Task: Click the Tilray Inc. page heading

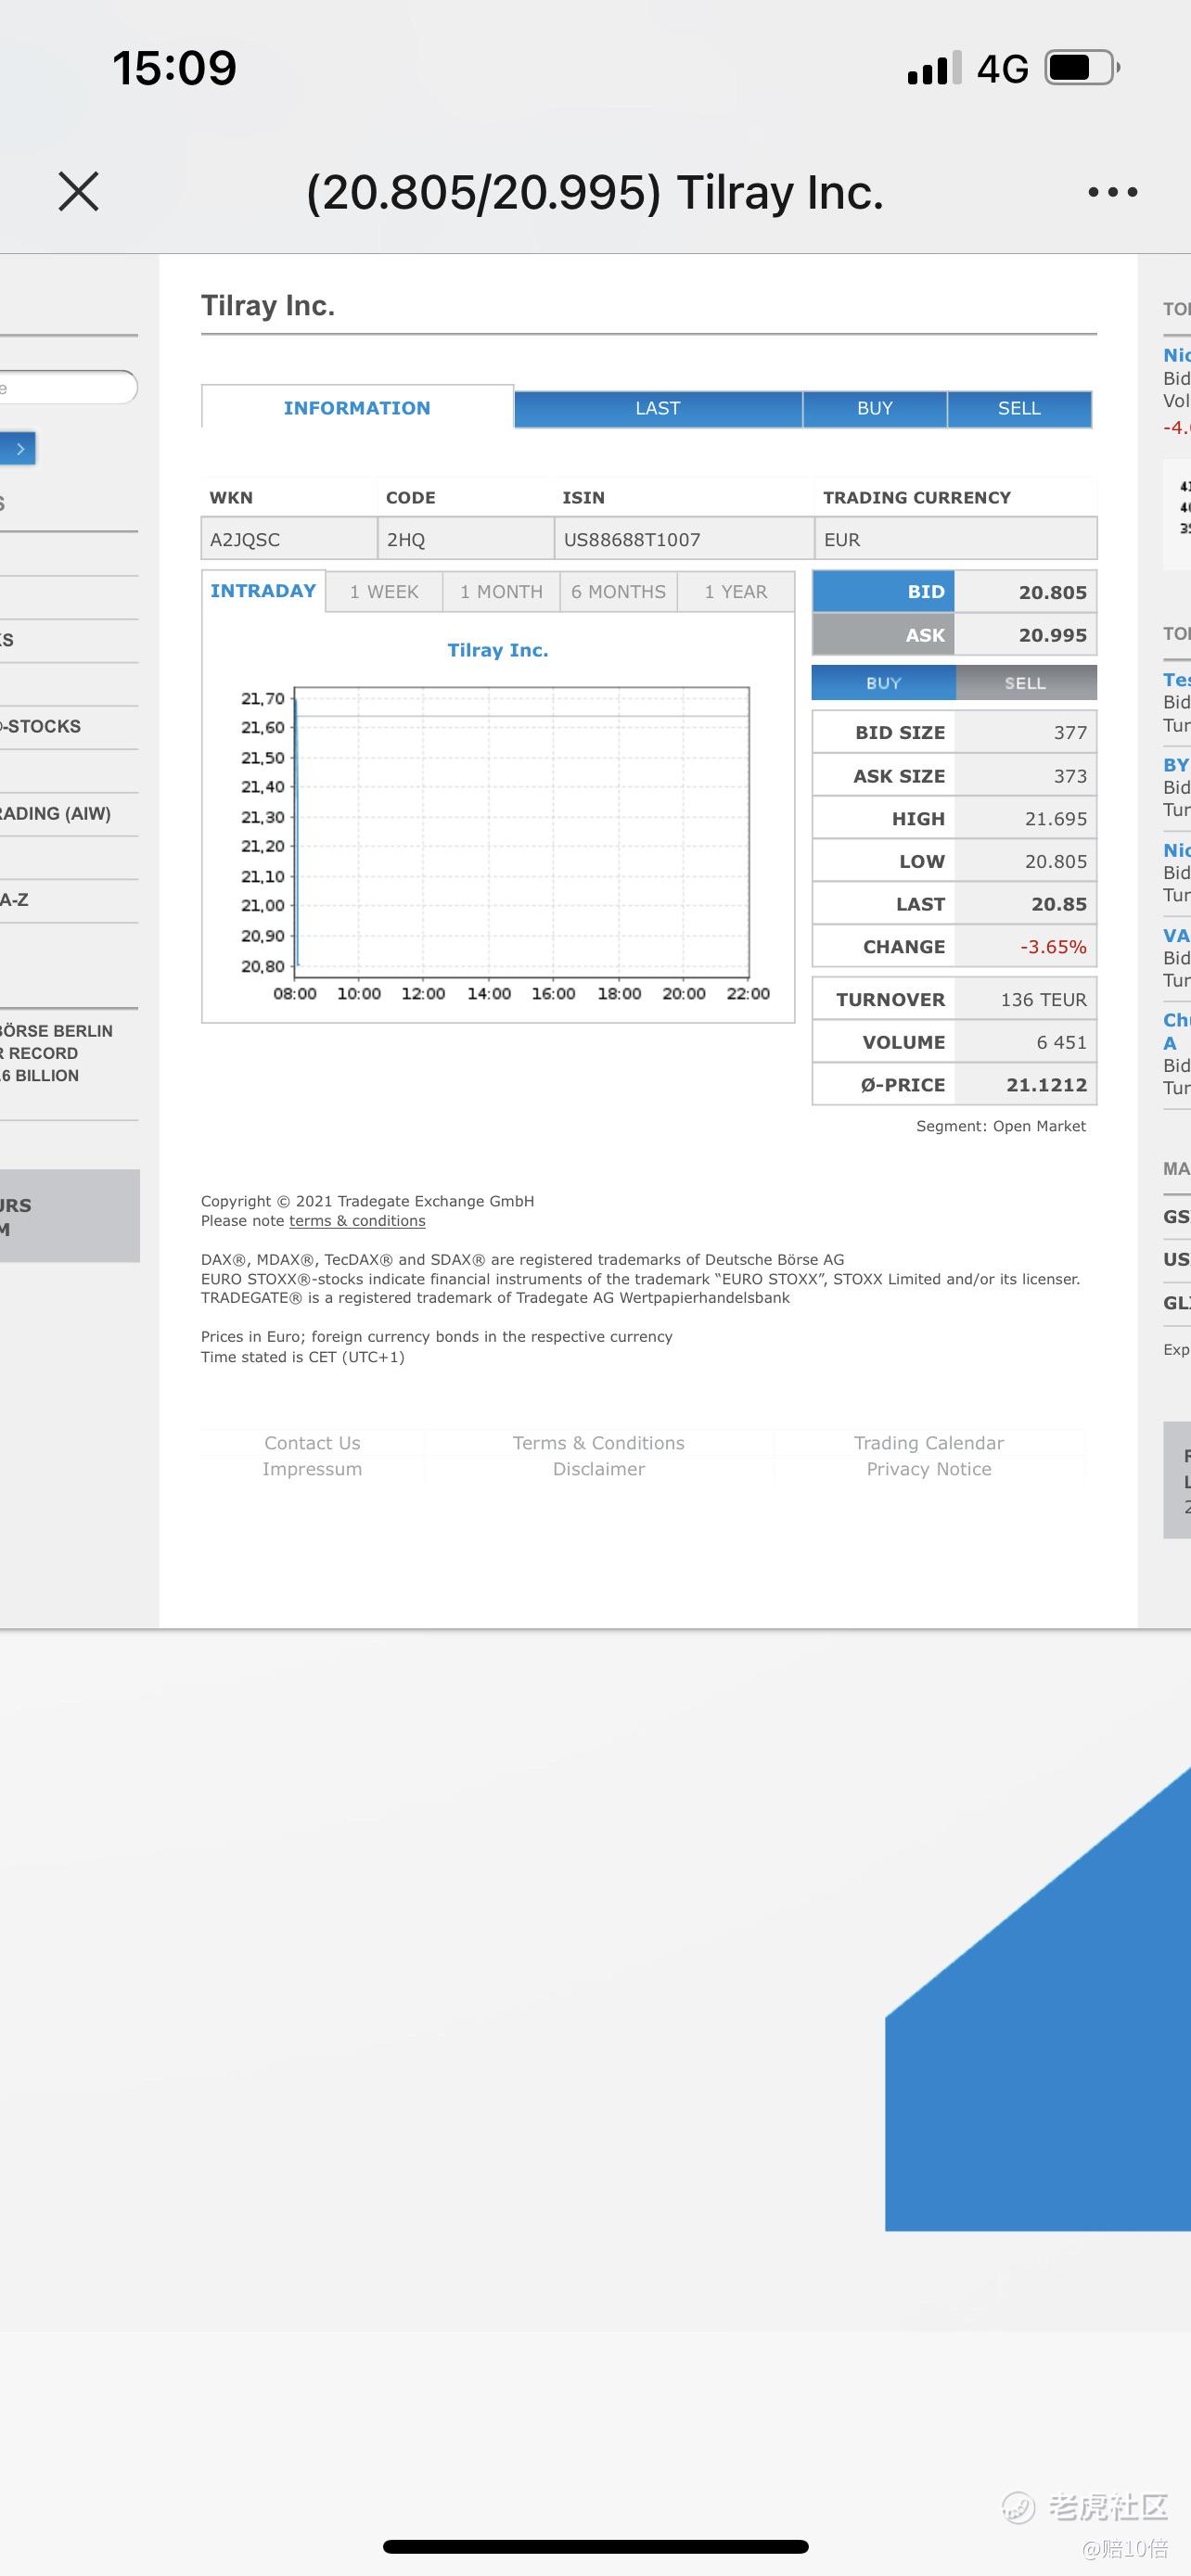Action: tap(268, 305)
